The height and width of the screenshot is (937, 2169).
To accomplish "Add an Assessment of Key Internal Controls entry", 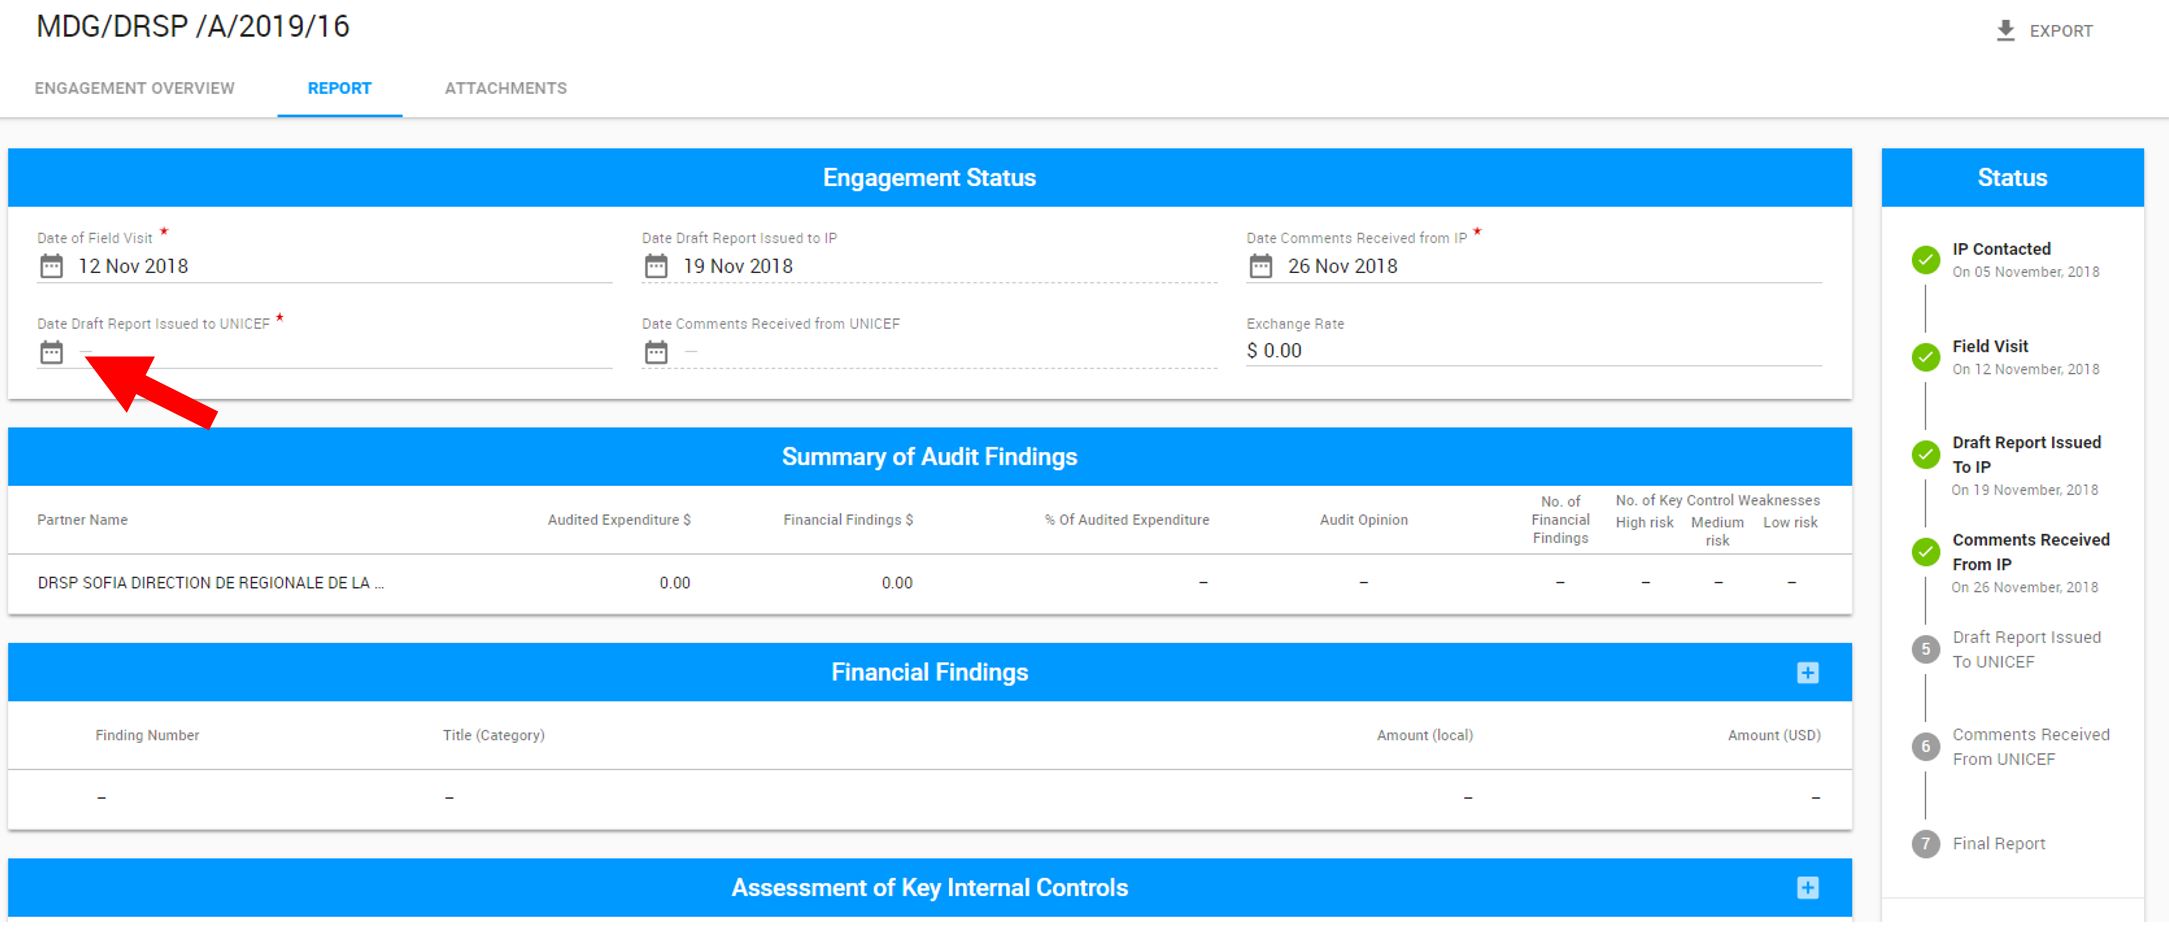I will pyautogui.click(x=1806, y=887).
